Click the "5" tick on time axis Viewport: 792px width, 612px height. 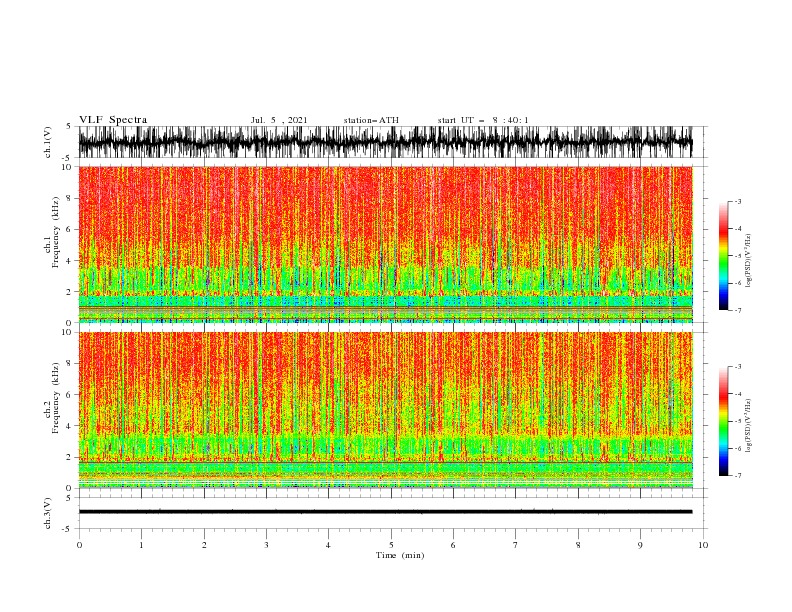pyautogui.click(x=391, y=545)
